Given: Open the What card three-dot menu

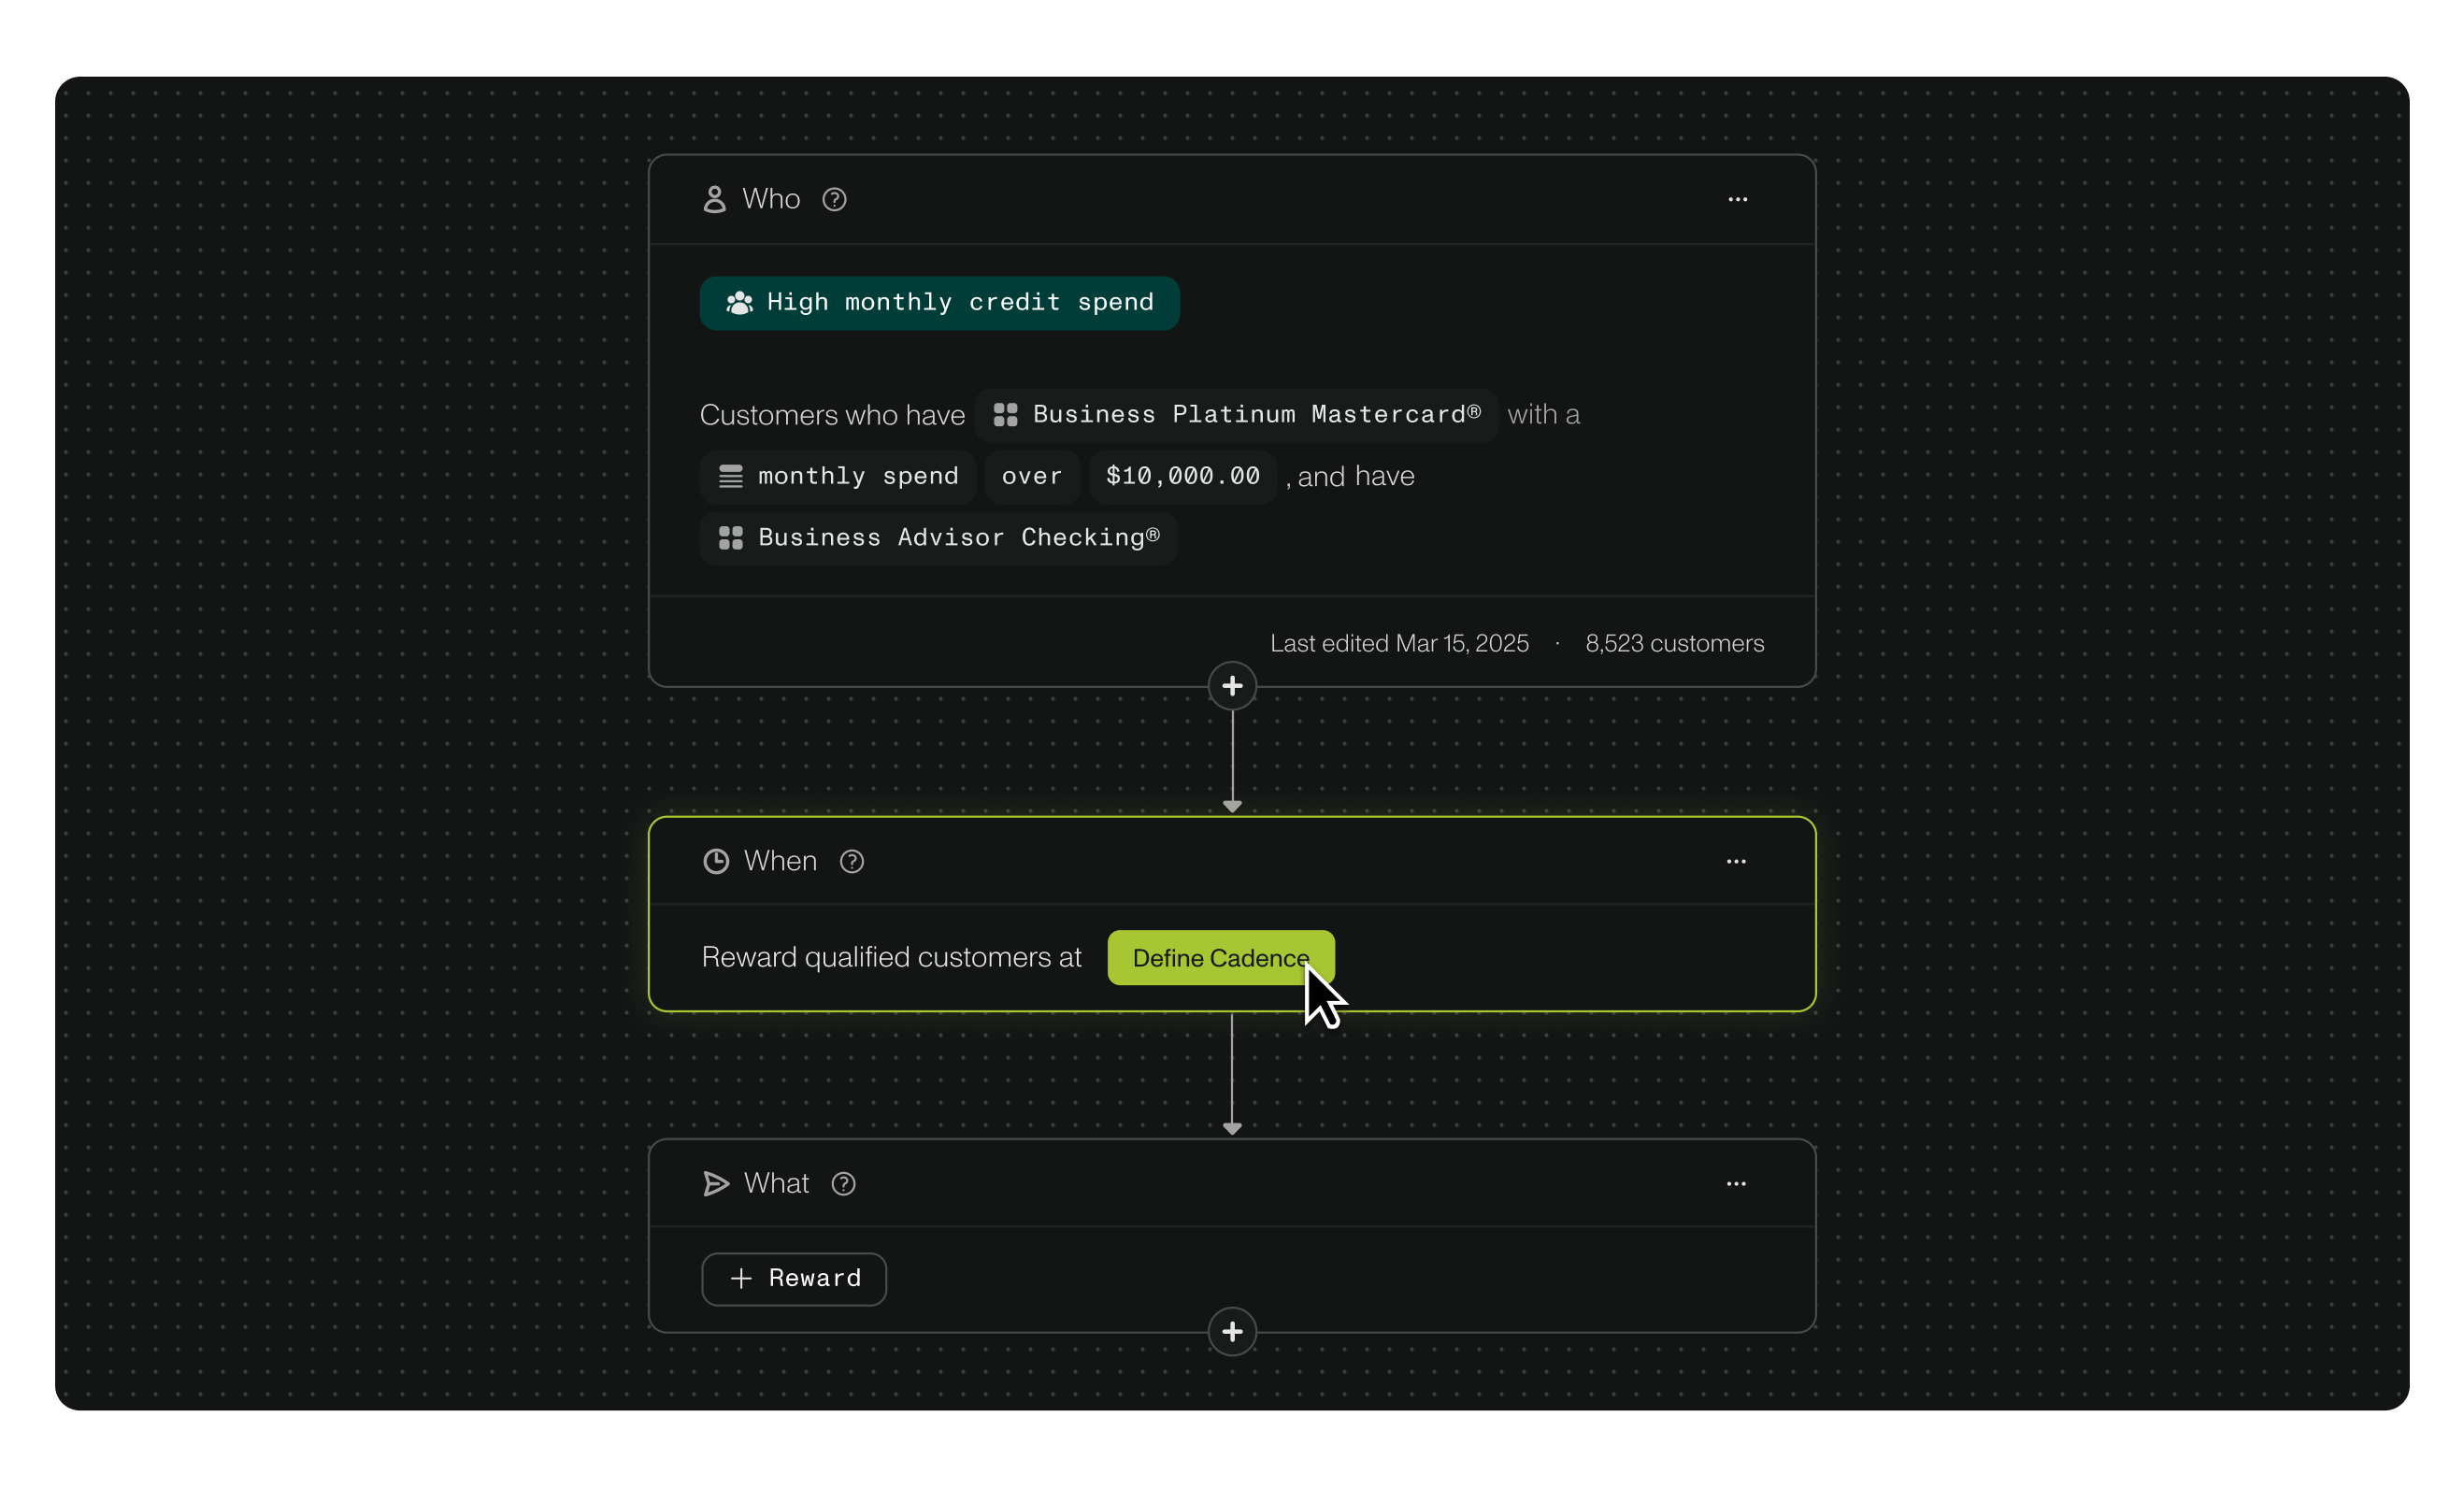Looking at the screenshot, I should point(1735,1184).
